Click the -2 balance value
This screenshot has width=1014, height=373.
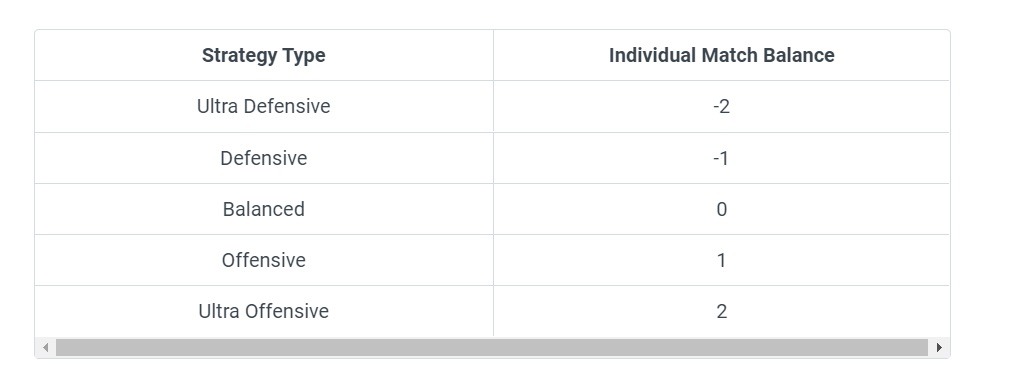(722, 107)
